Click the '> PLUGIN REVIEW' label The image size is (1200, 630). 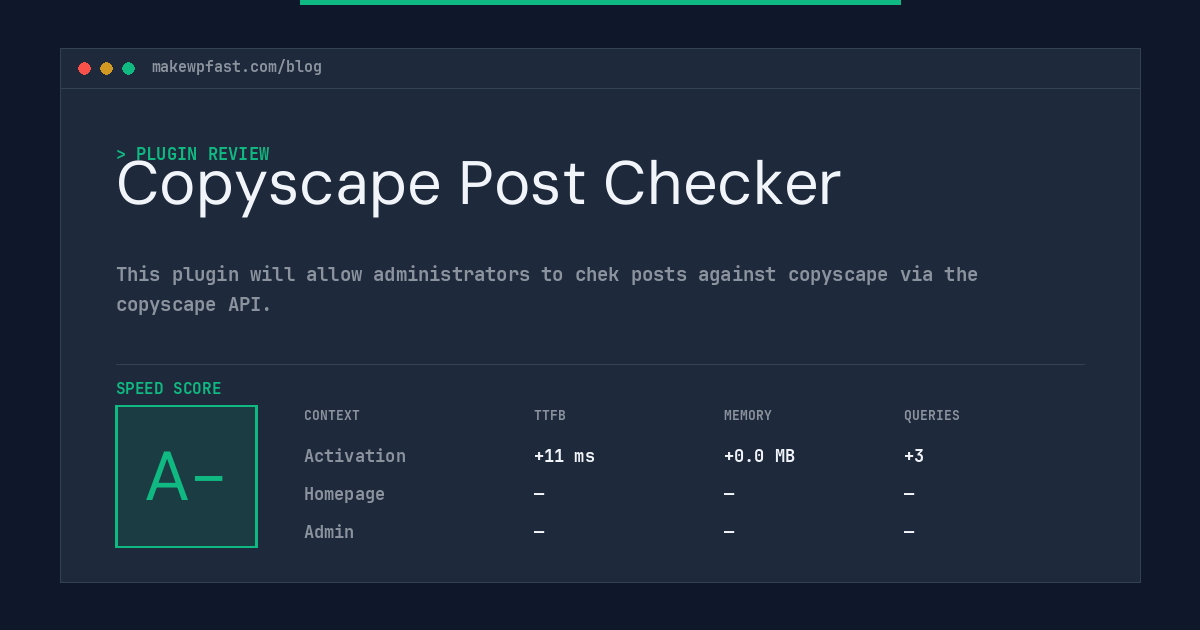click(x=193, y=154)
